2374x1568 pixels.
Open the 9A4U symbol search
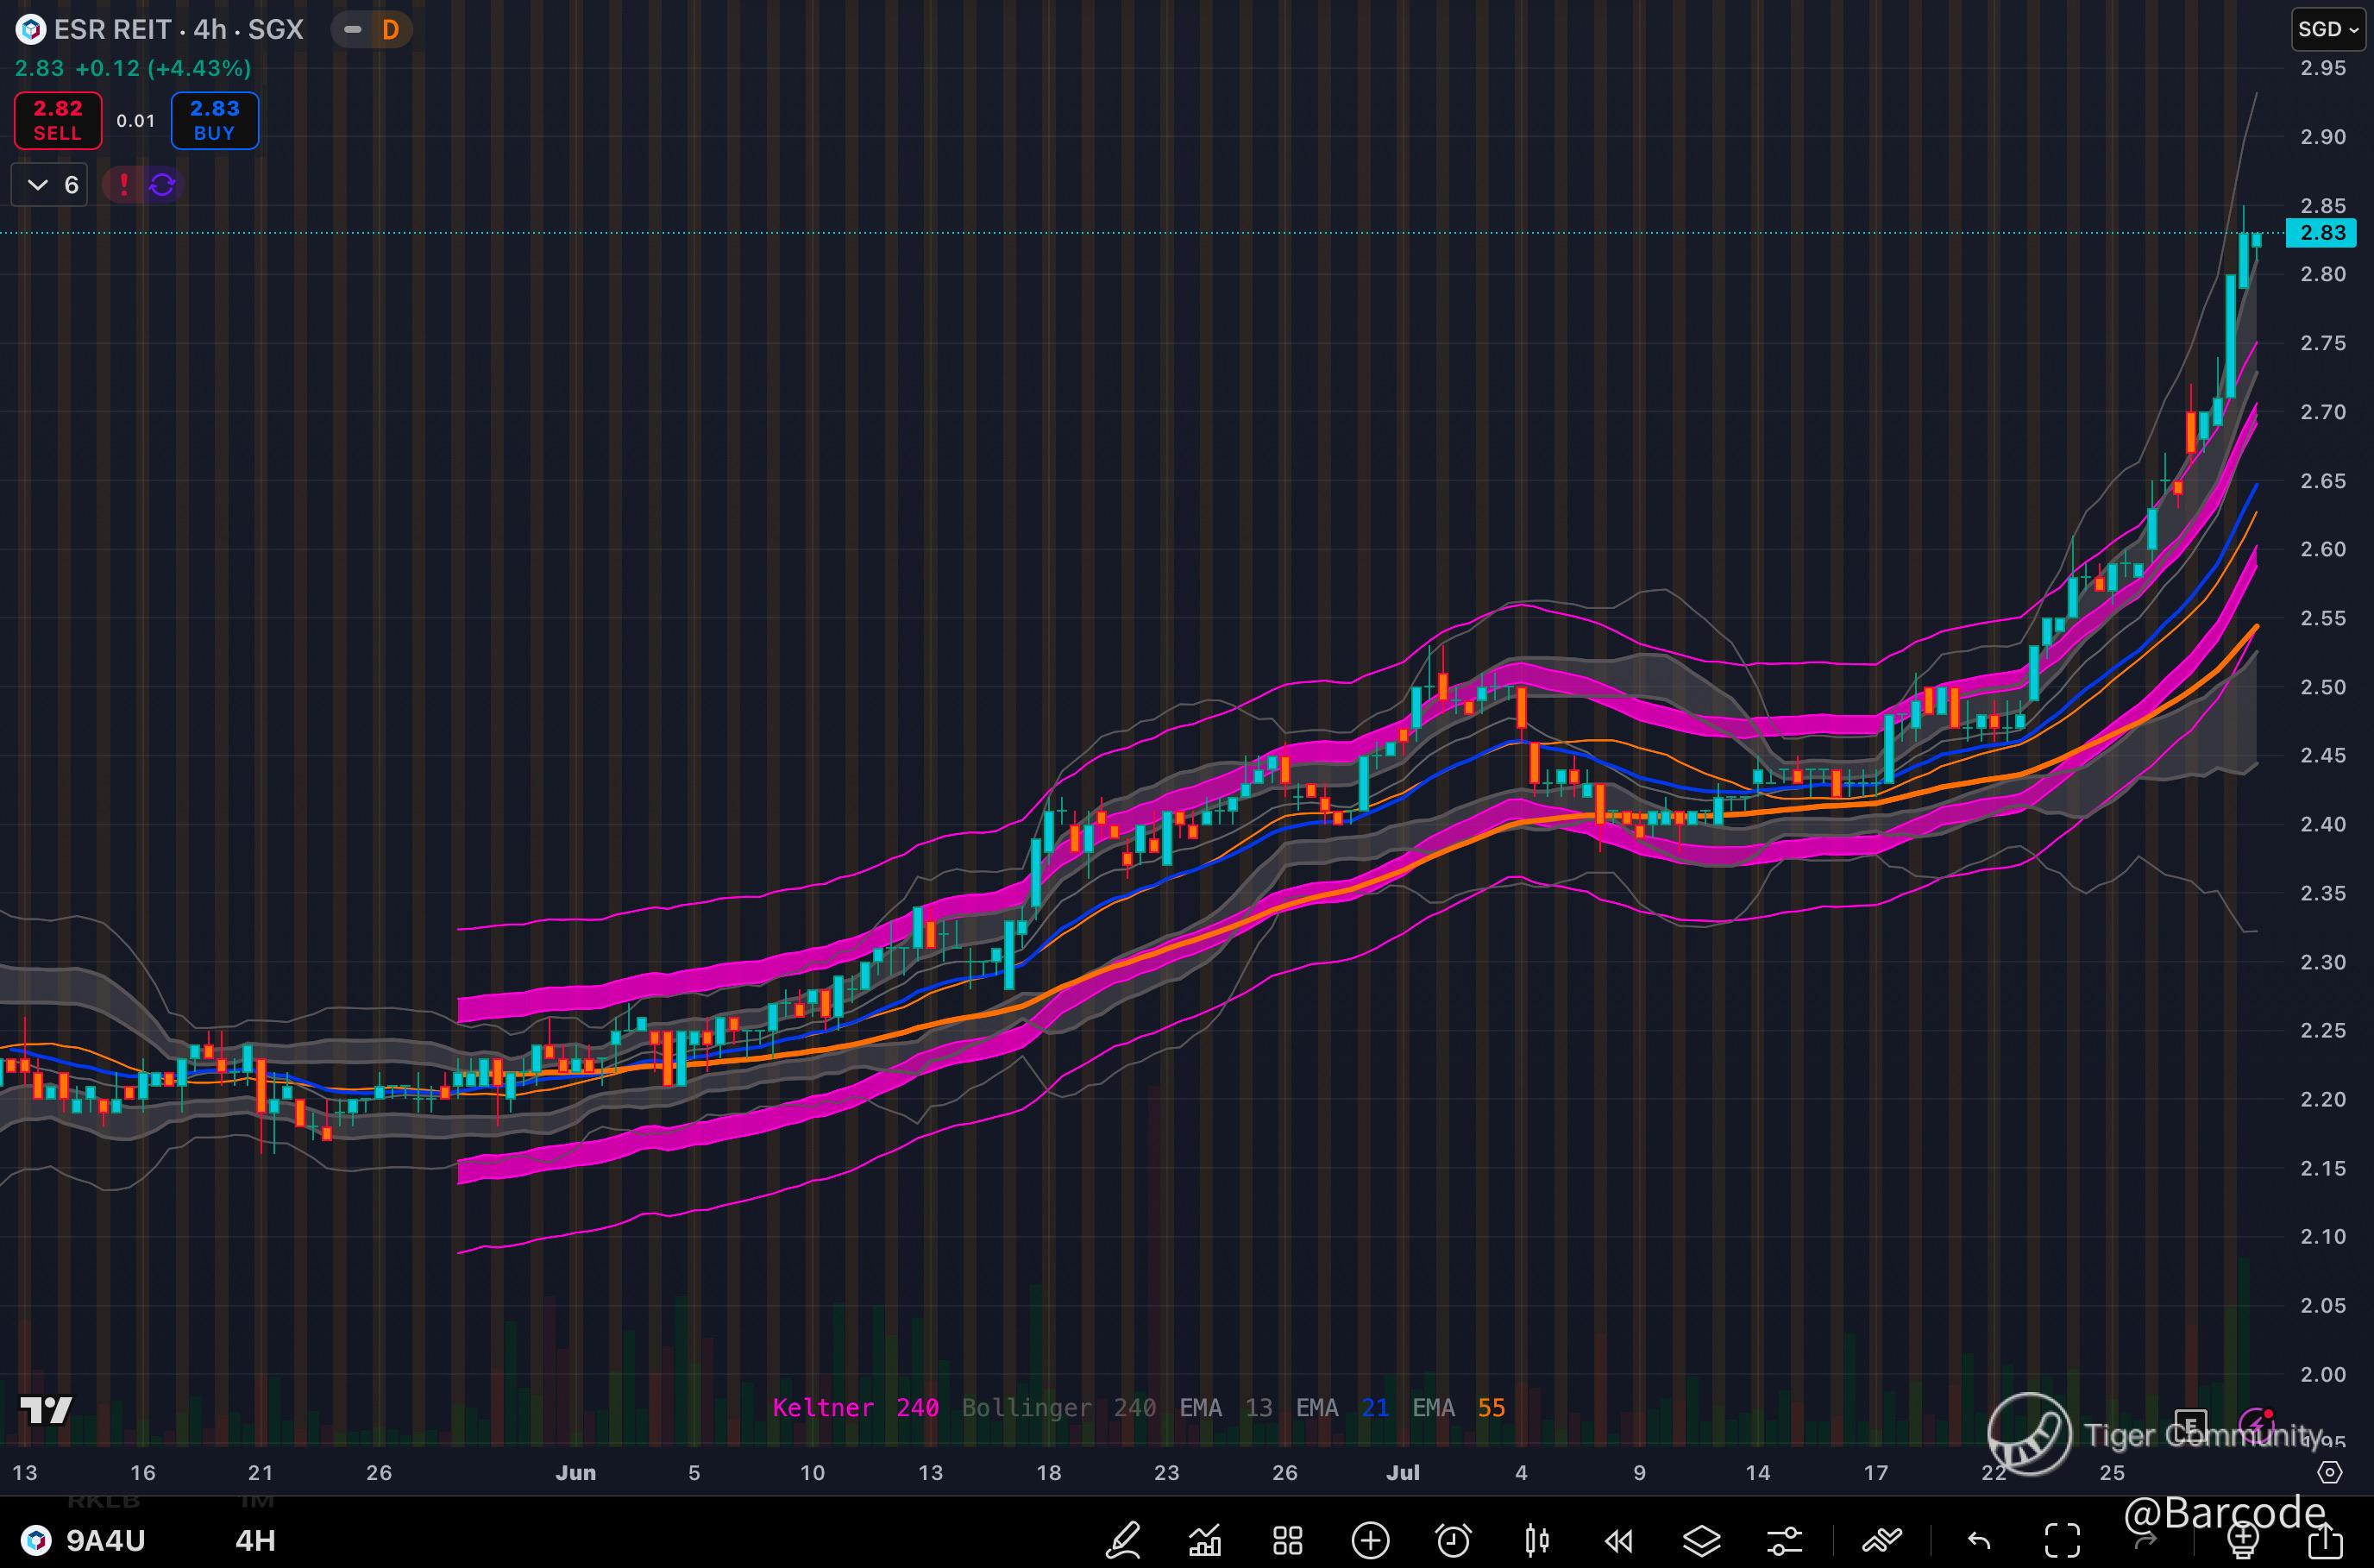104,1540
